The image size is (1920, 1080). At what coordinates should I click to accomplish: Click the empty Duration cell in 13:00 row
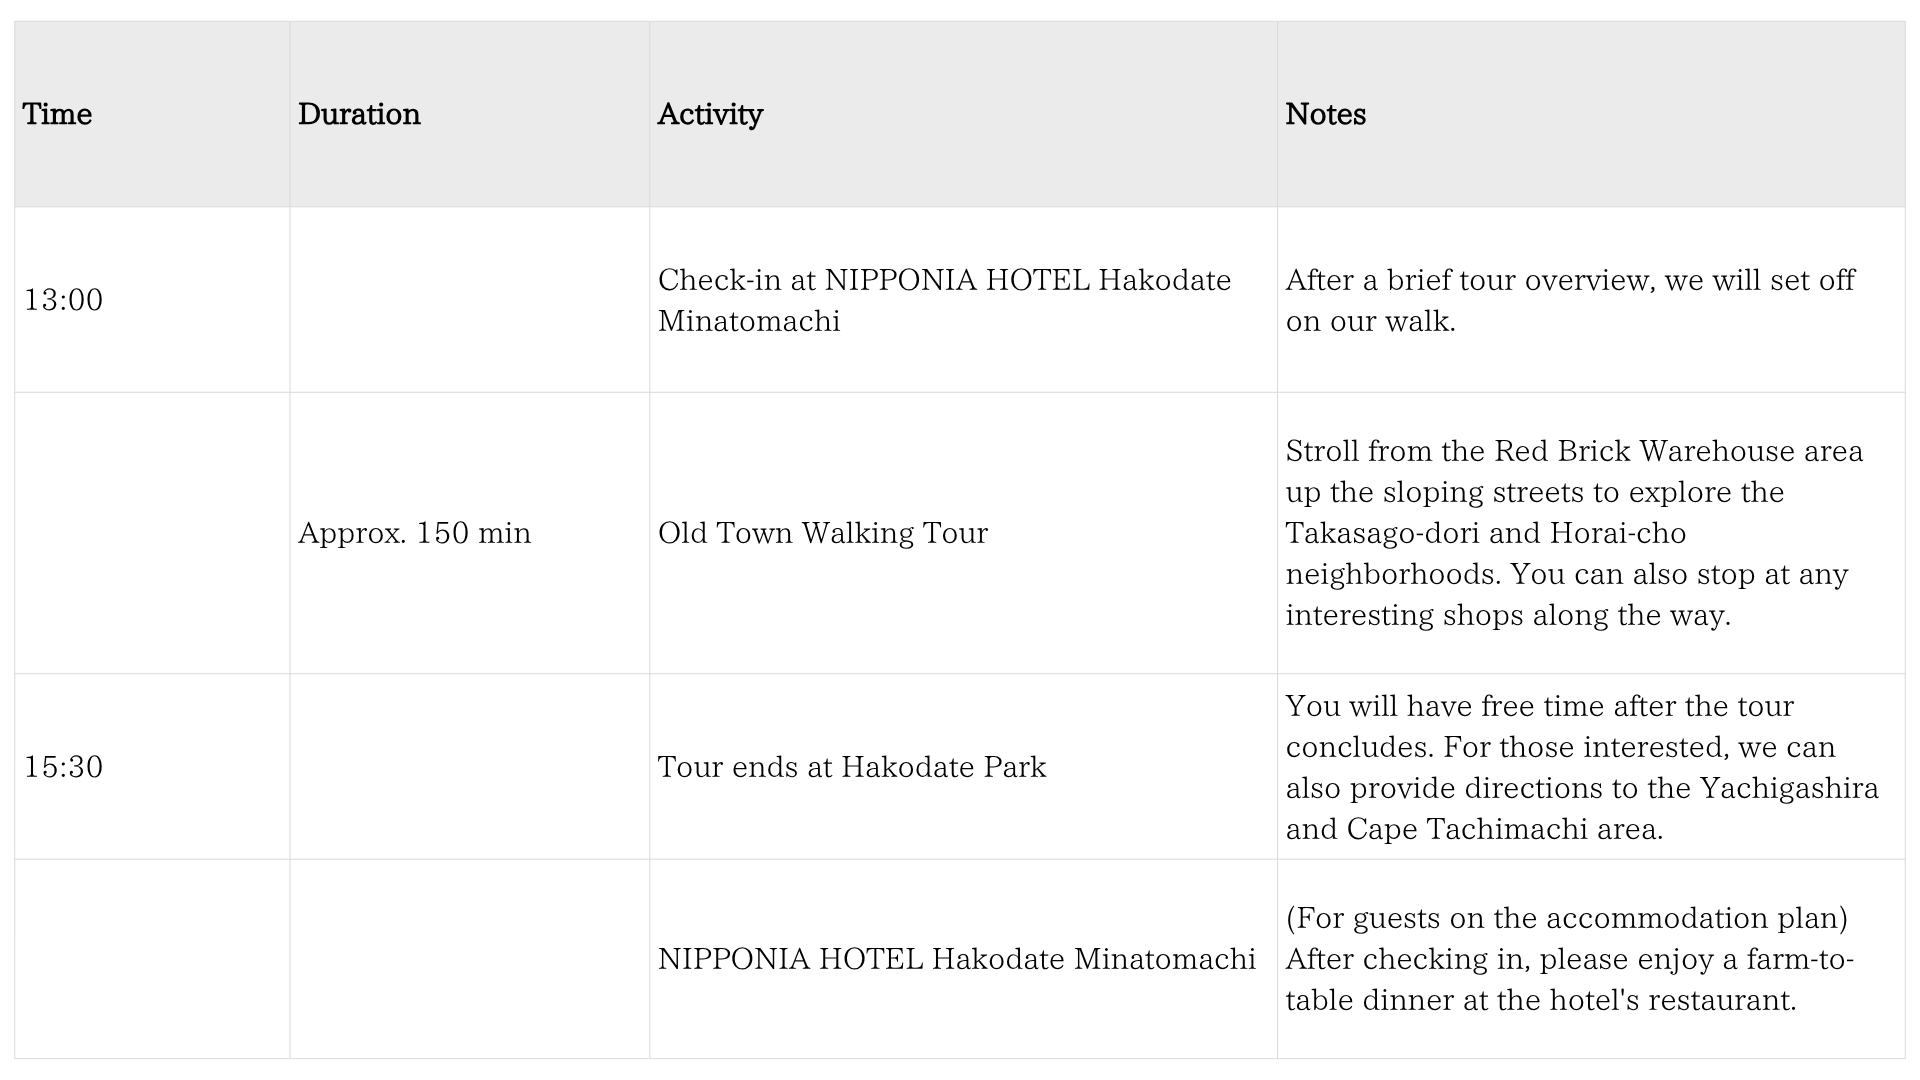coord(469,300)
